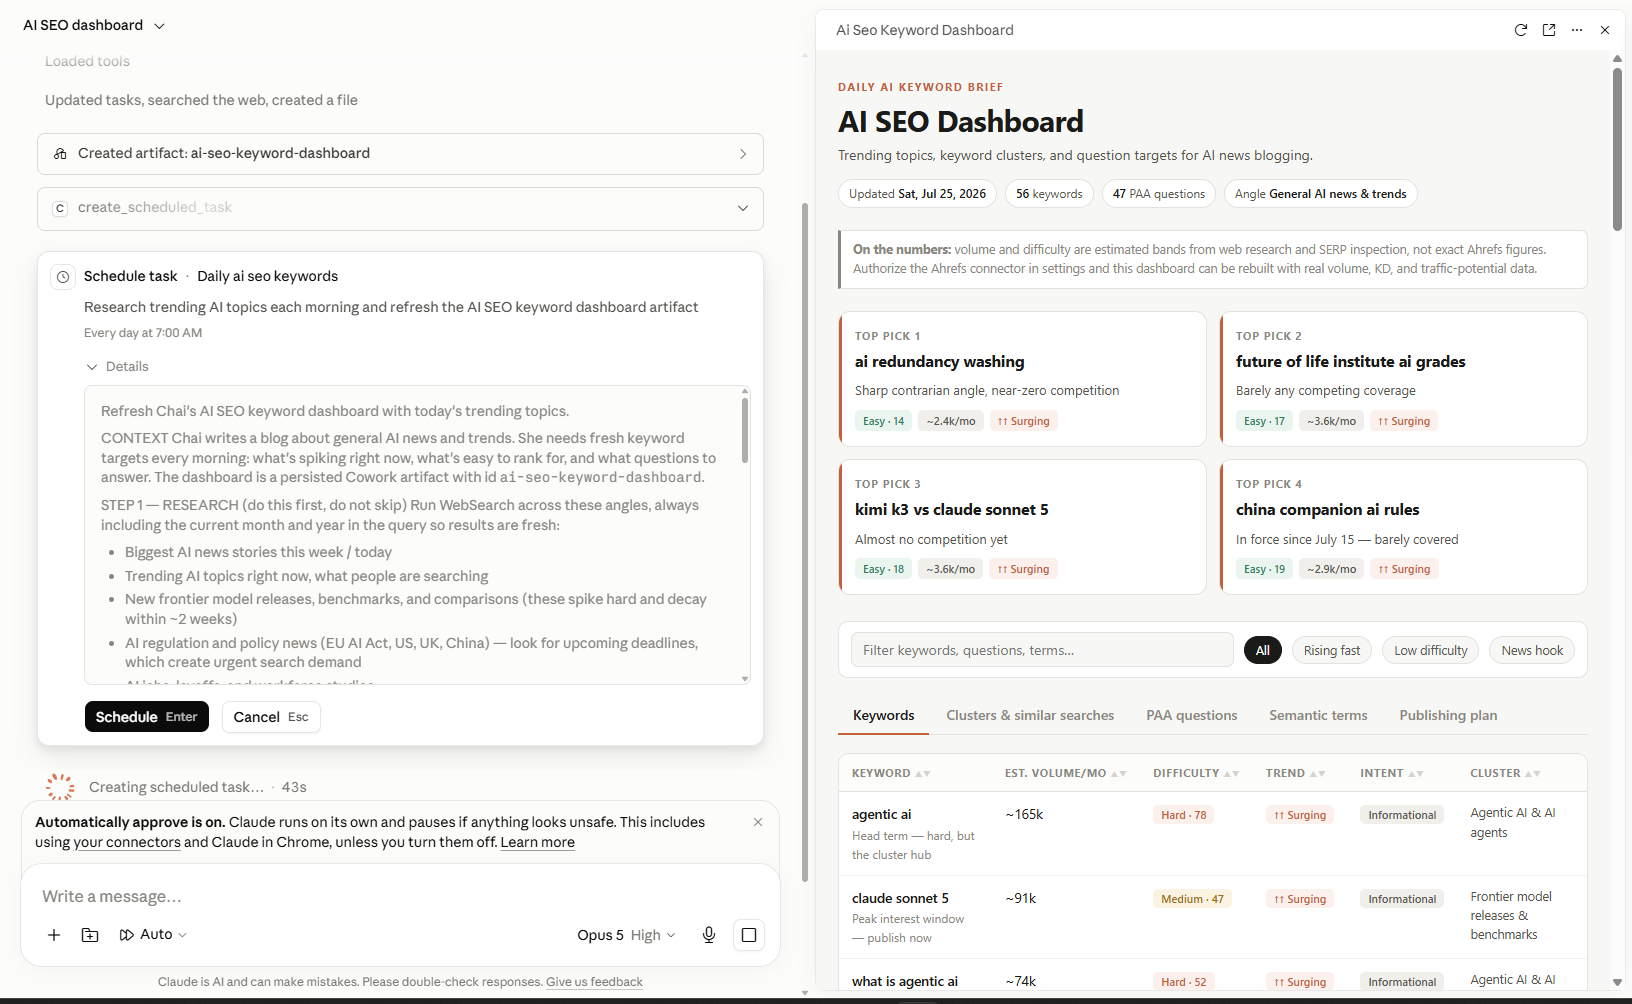This screenshot has height=1004, width=1632.
Task: Click the Every day at 7:00 AM schedule text
Action: pos(143,333)
